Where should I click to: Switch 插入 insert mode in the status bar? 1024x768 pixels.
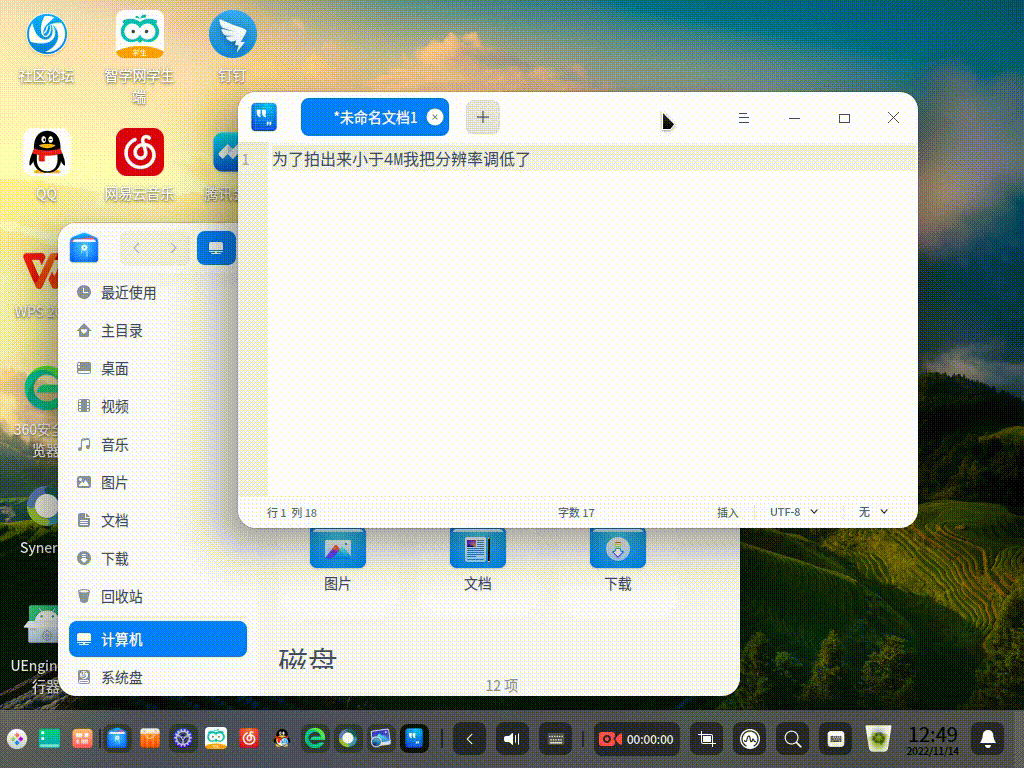[x=727, y=512]
